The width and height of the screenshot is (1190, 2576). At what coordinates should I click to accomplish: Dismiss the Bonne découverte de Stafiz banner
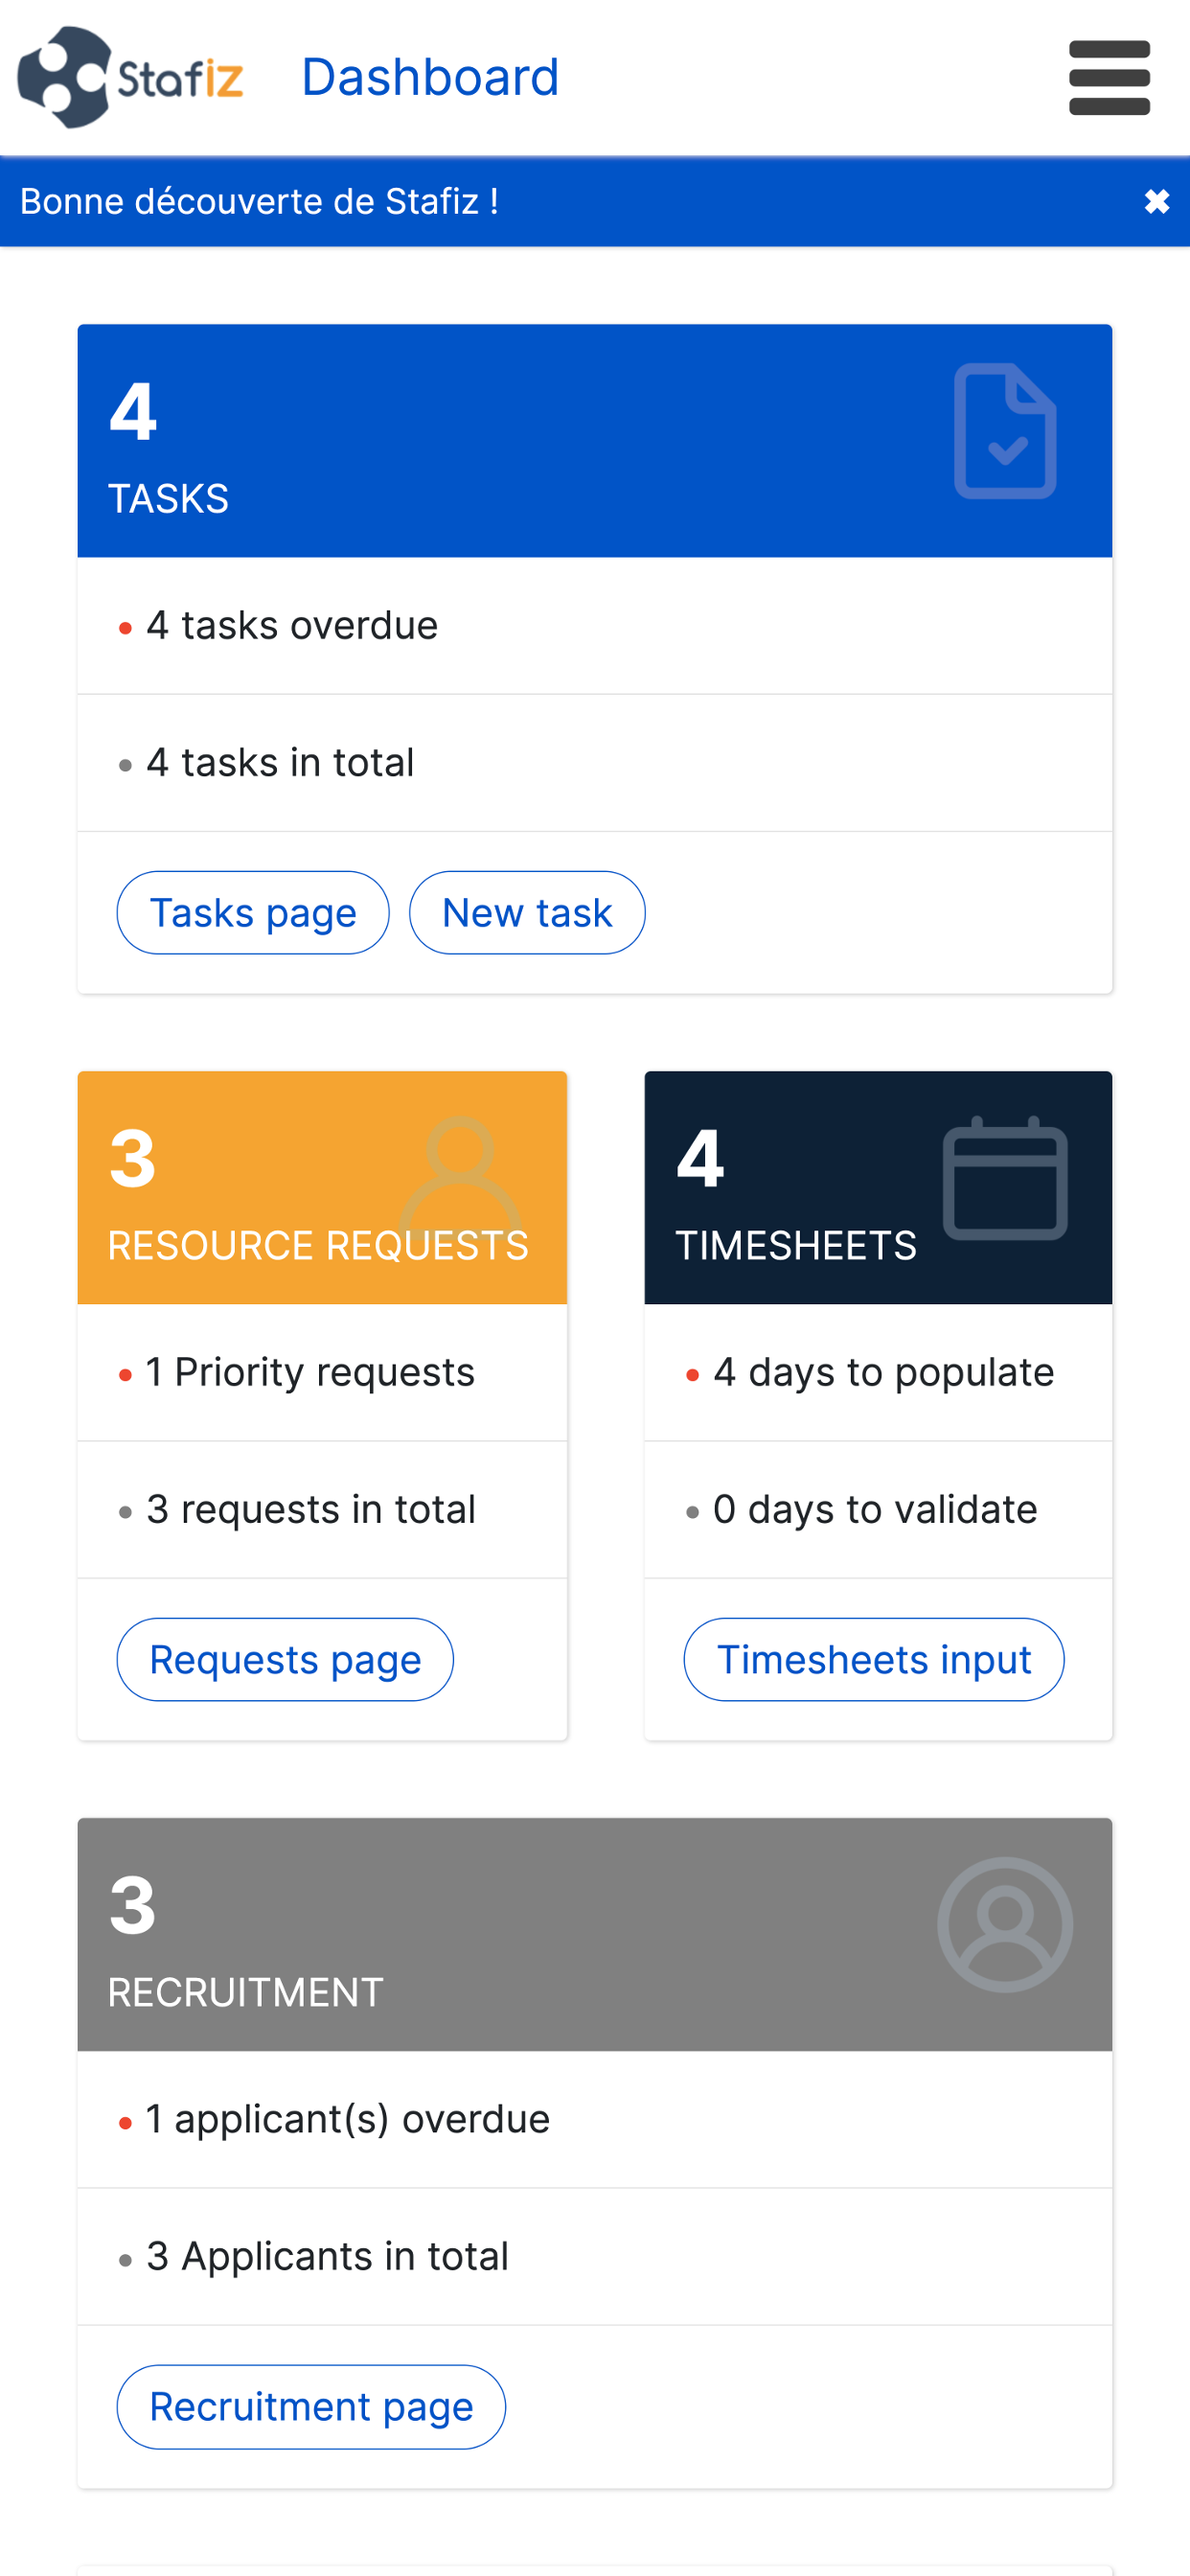point(1157,202)
